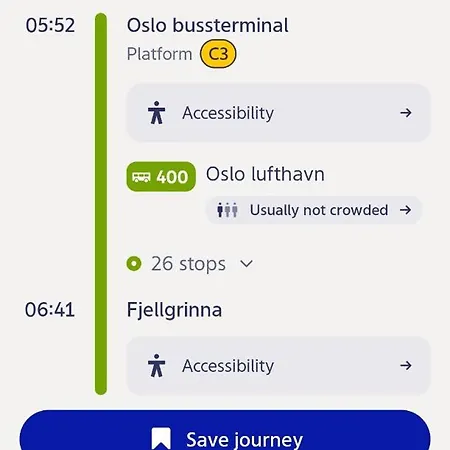
Task: Open the Usually not crowded details
Action: tap(314, 210)
